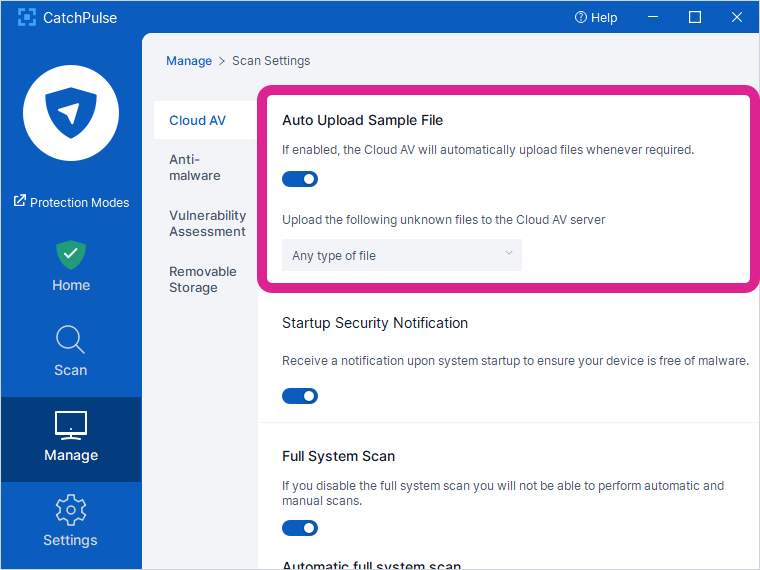Click the 'Scan Settings' breadcrumb text

click(271, 61)
